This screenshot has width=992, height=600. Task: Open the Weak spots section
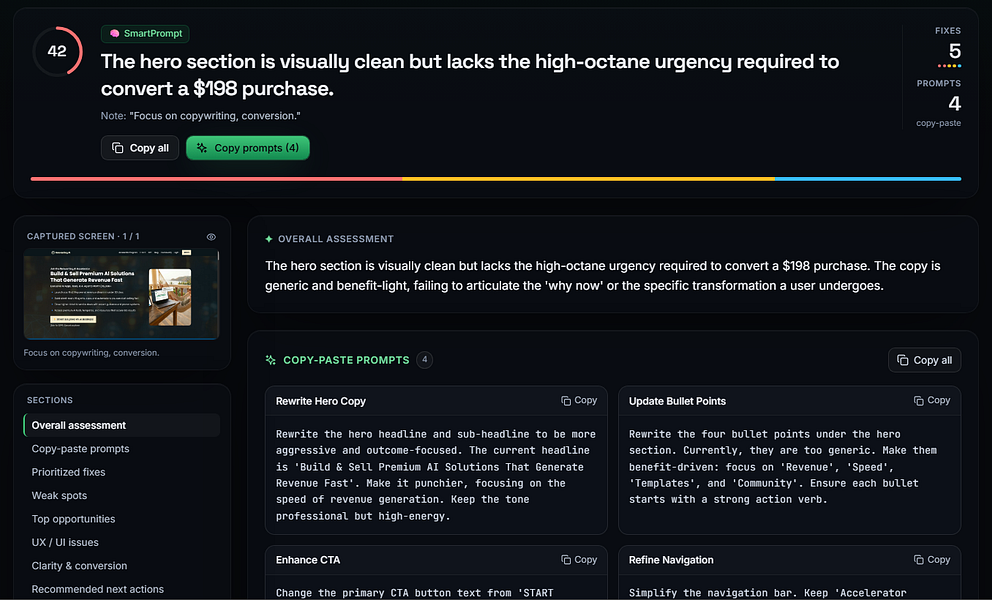coord(59,496)
